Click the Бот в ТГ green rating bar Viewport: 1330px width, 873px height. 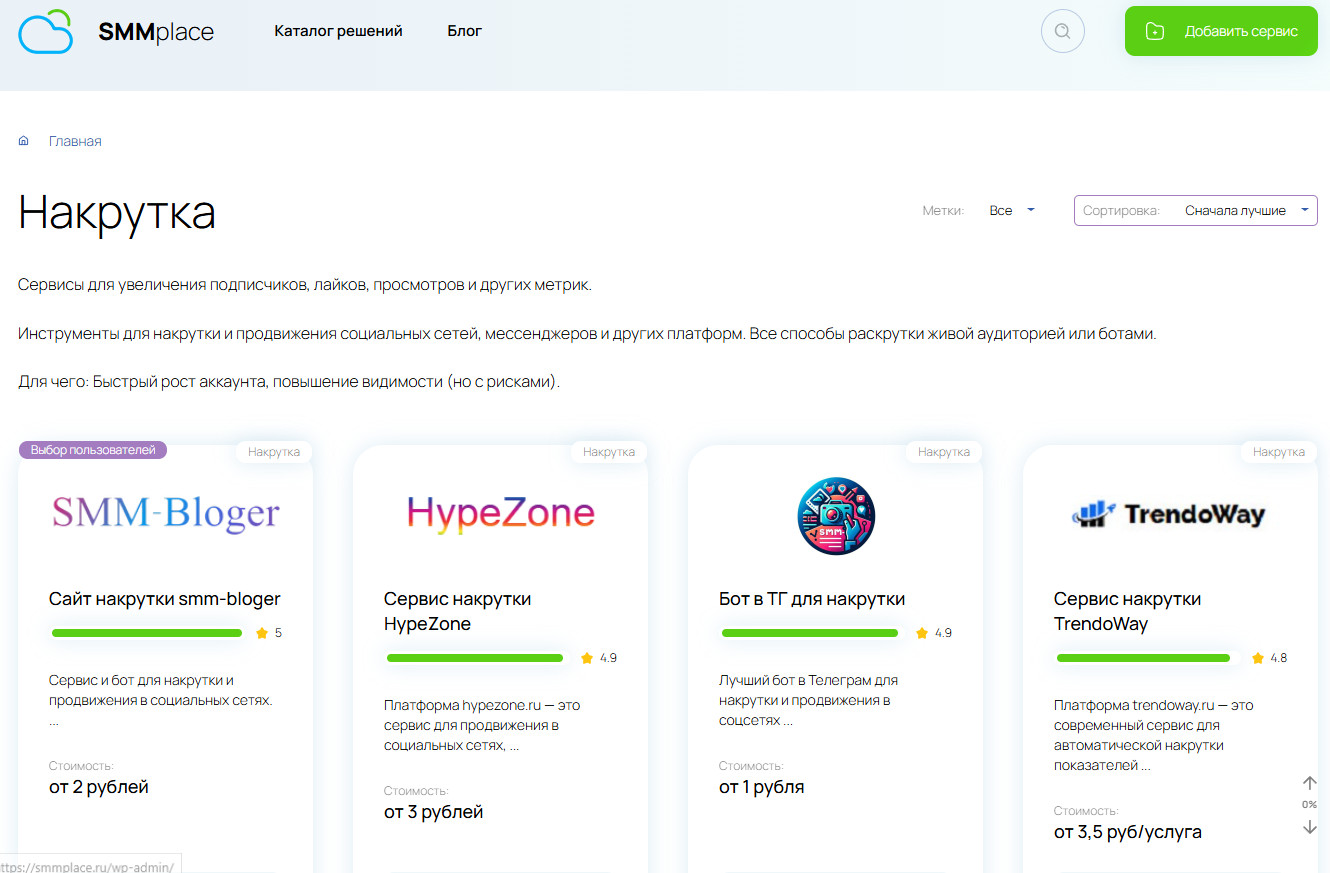pos(810,633)
